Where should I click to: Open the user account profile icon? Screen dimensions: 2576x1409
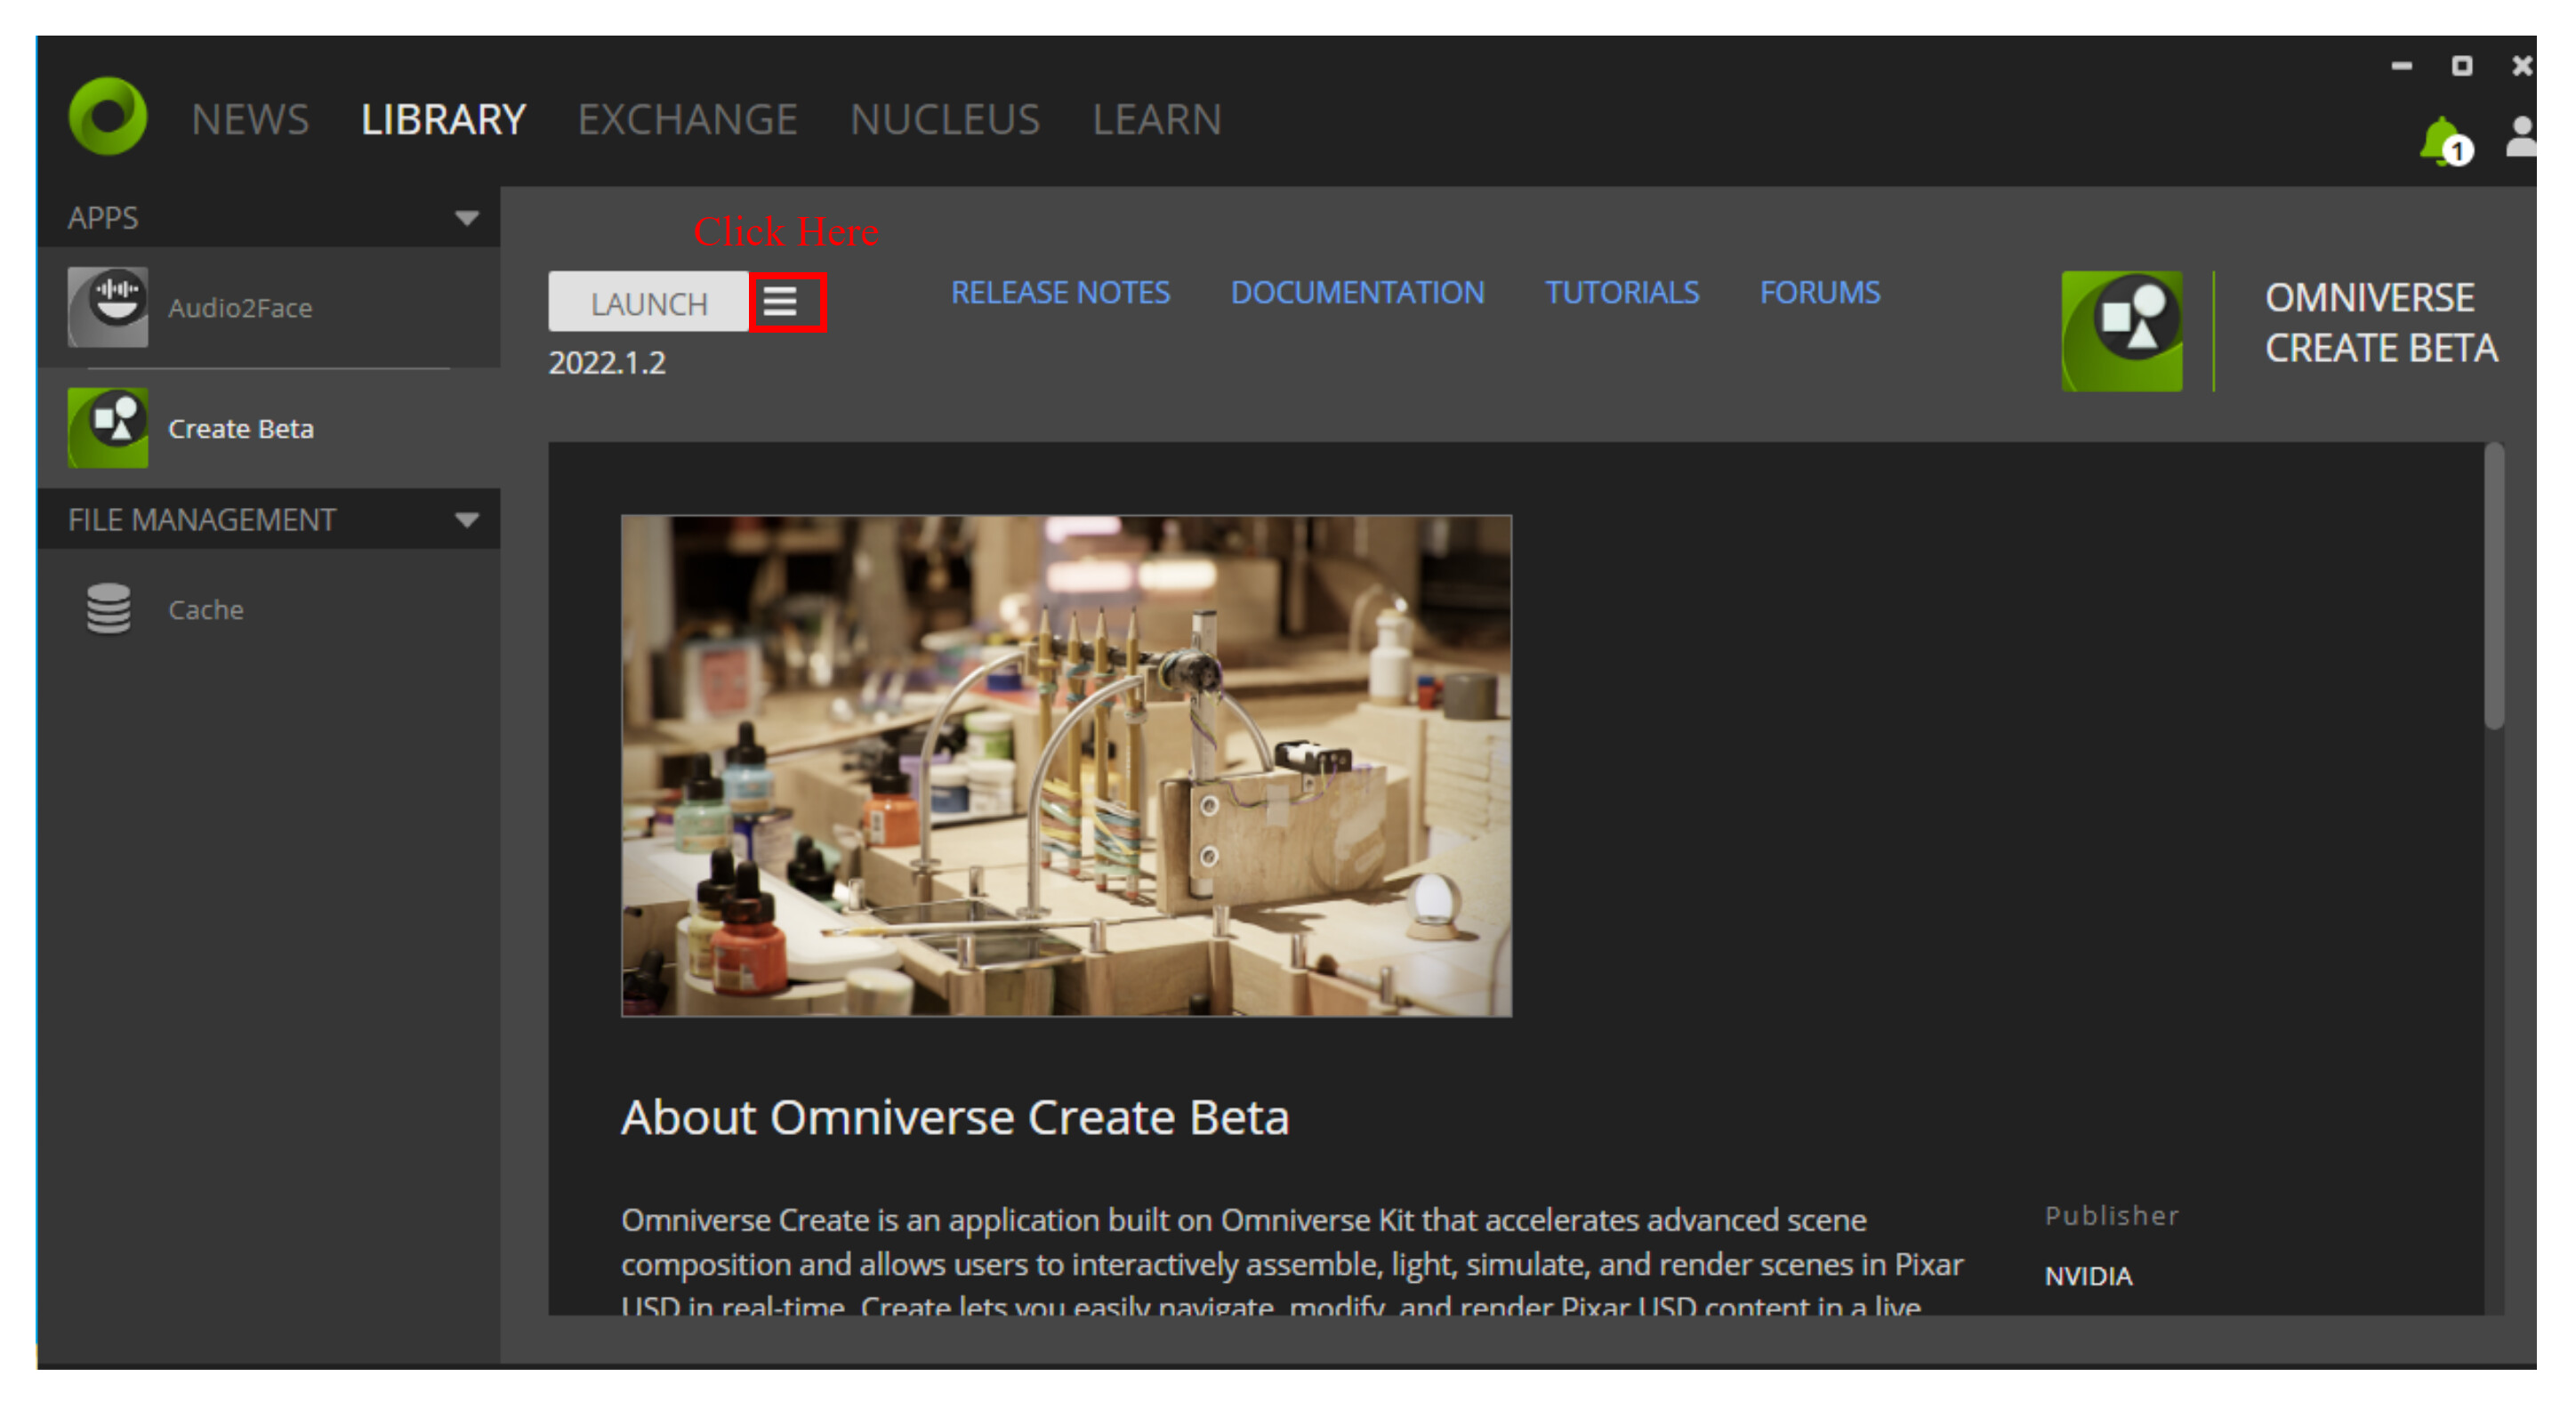(x=2523, y=137)
